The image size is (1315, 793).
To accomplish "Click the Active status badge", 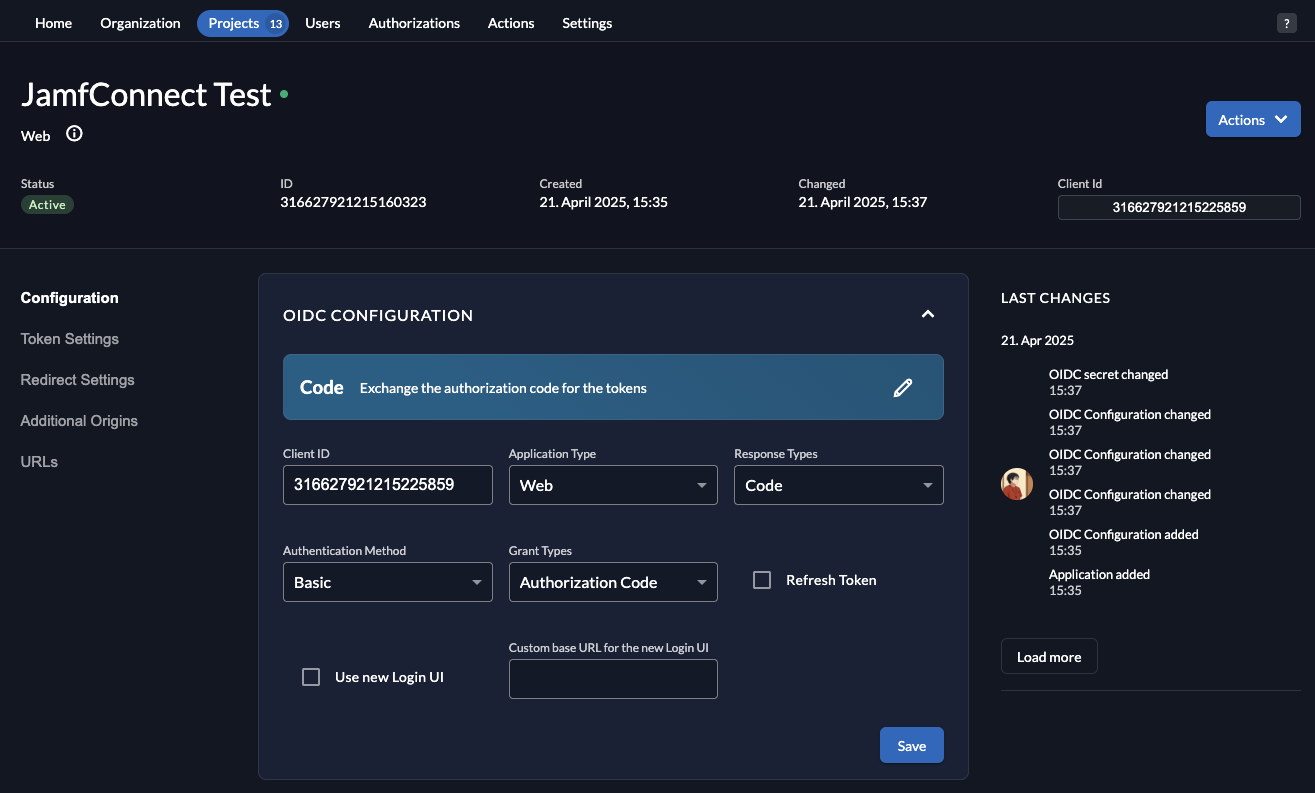I will click(x=47, y=204).
